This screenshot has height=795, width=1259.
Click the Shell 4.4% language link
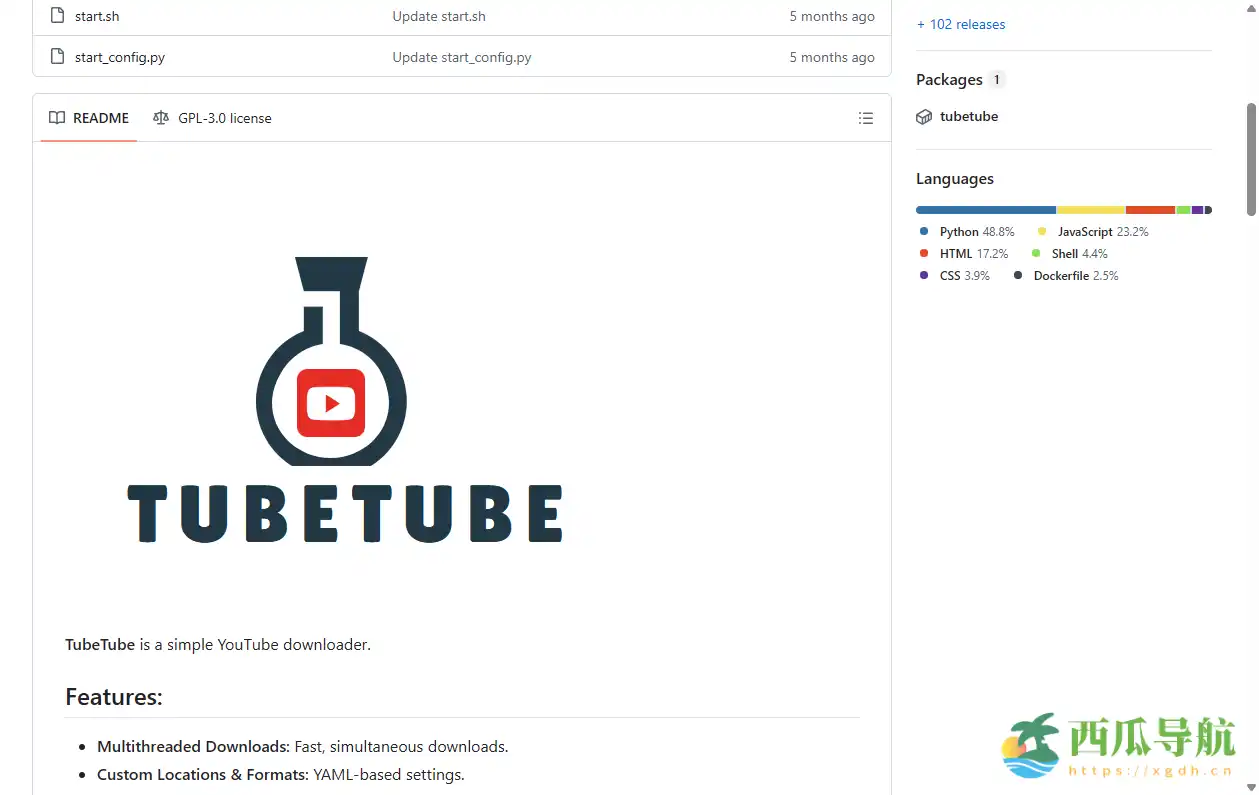[x=1079, y=253]
